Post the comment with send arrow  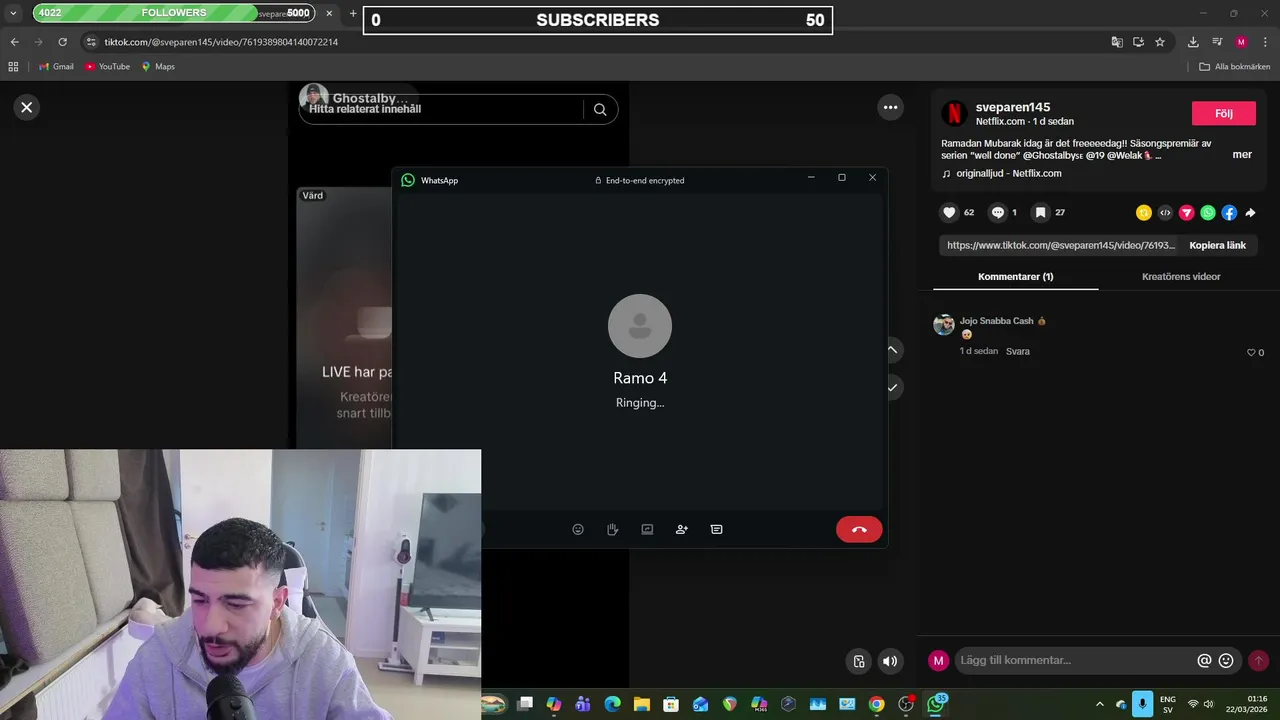click(1258, 661)
